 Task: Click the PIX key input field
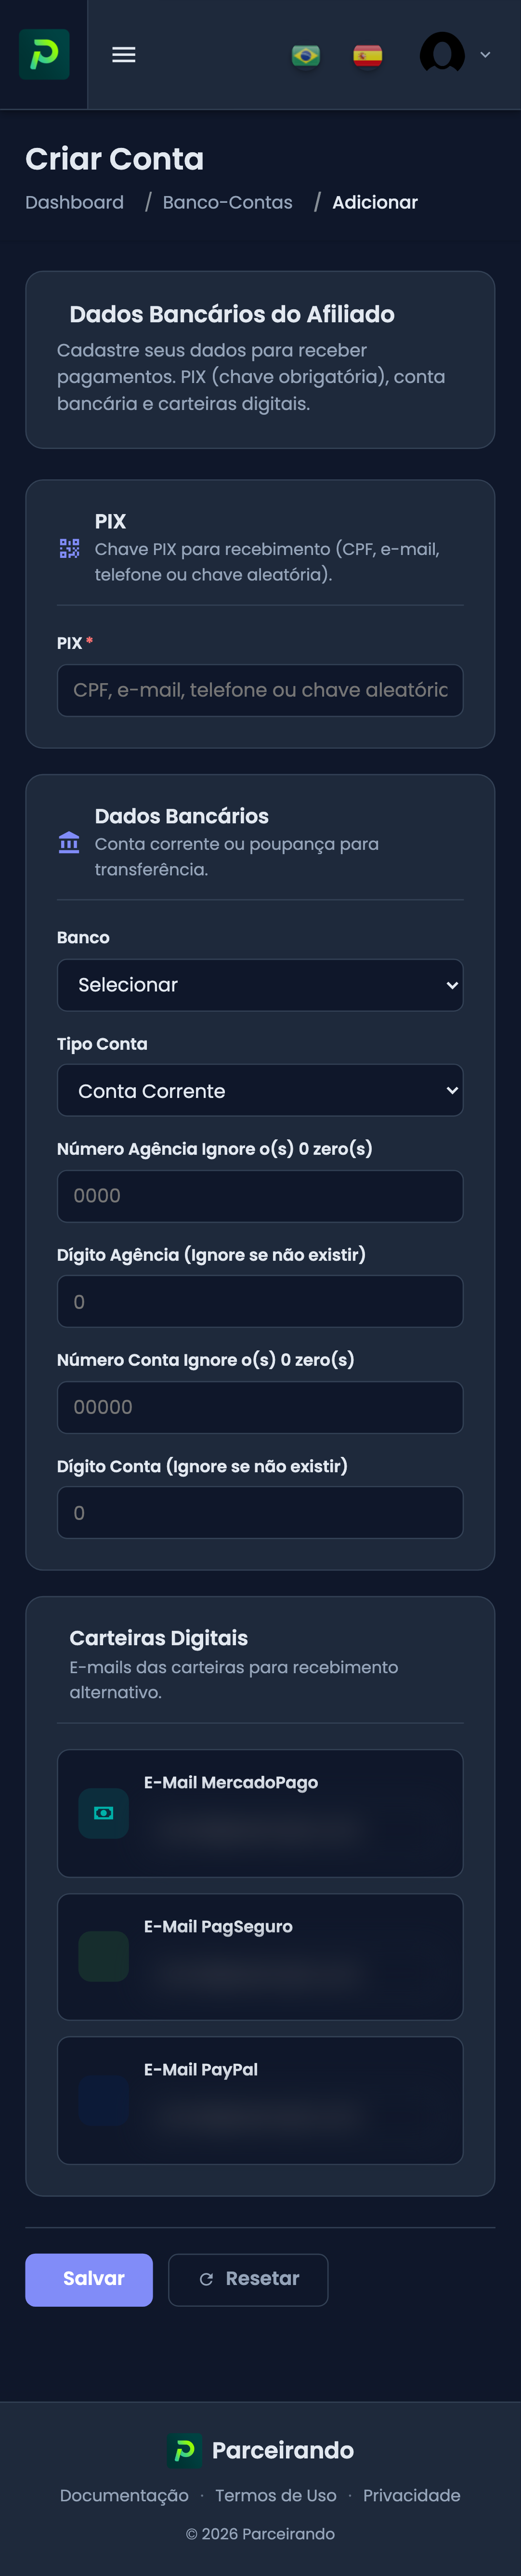(260, 690)
